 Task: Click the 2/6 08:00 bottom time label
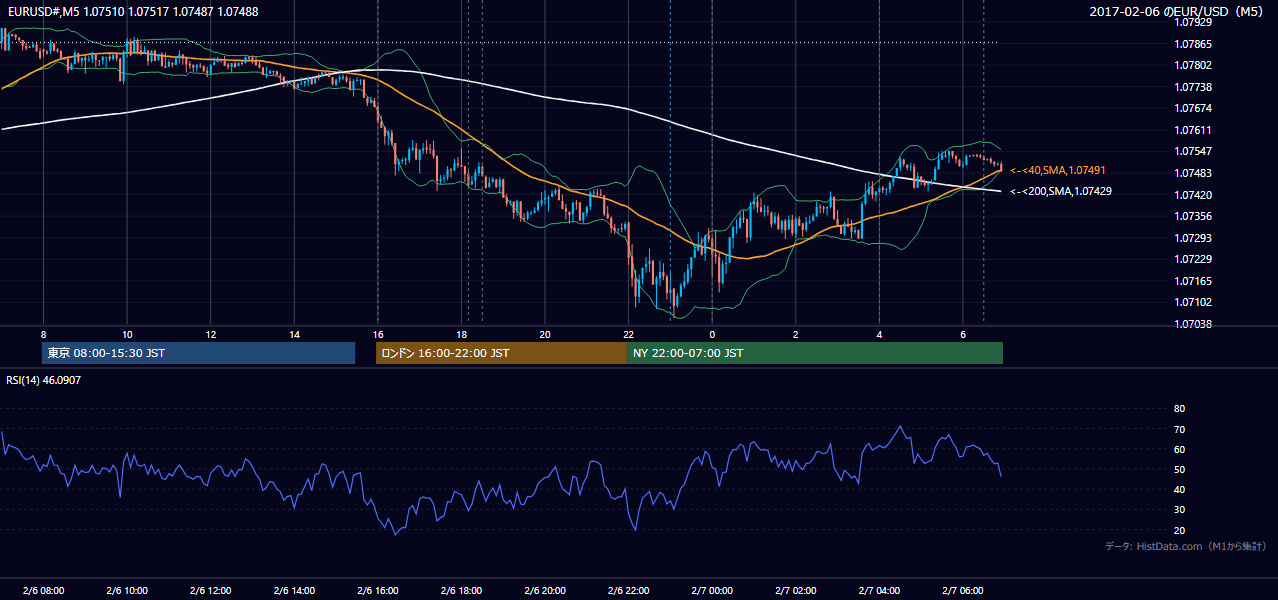(43, 591)
